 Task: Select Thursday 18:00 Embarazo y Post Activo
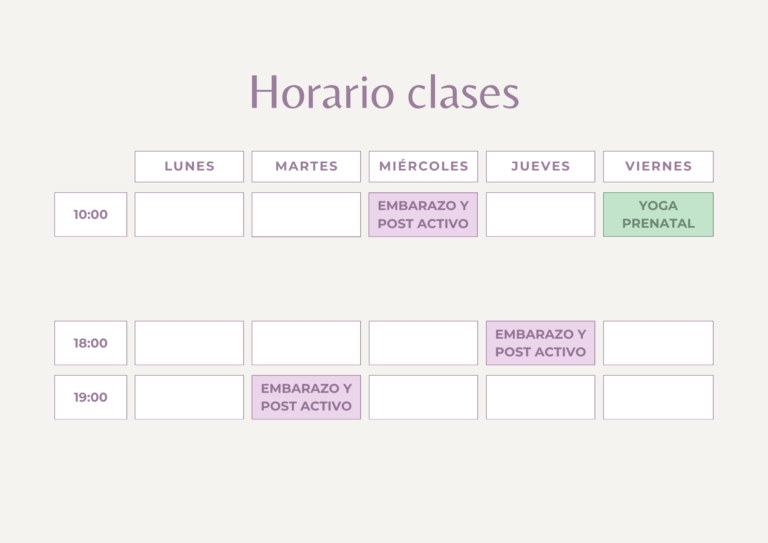coord(540,343)
